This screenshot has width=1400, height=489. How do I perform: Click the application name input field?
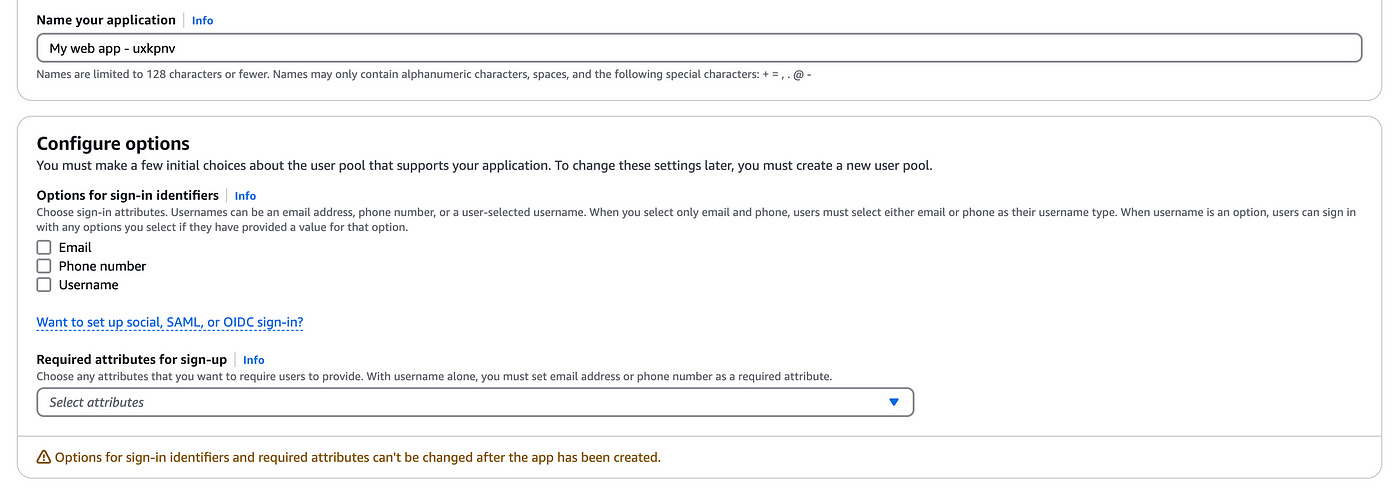[699, 48]
